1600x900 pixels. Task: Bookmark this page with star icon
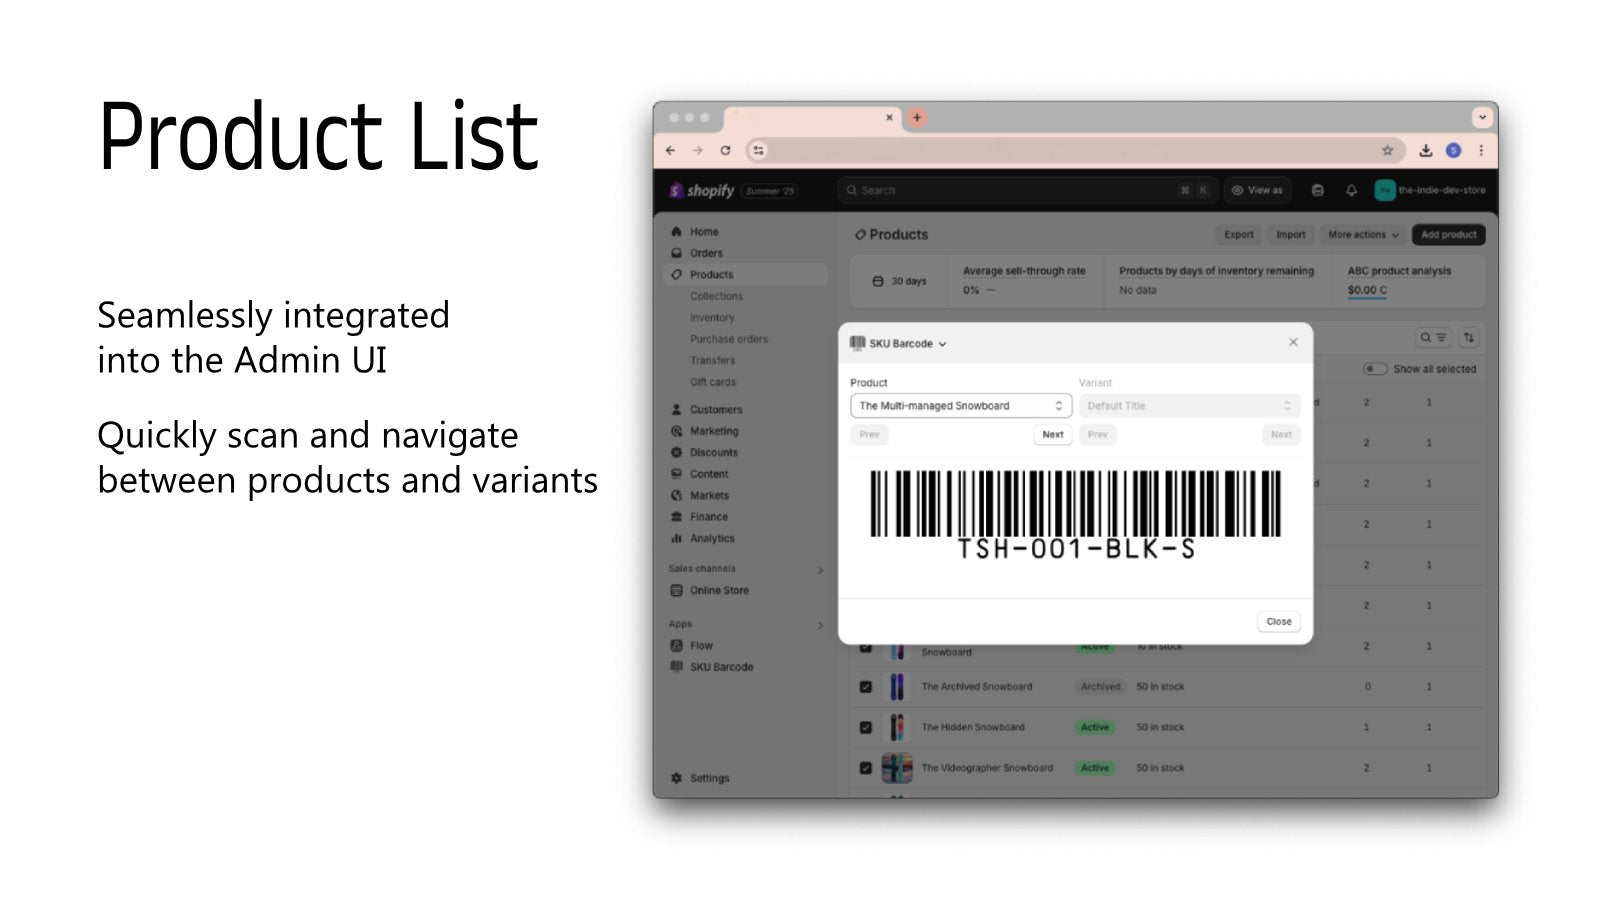coord(1387,150)
